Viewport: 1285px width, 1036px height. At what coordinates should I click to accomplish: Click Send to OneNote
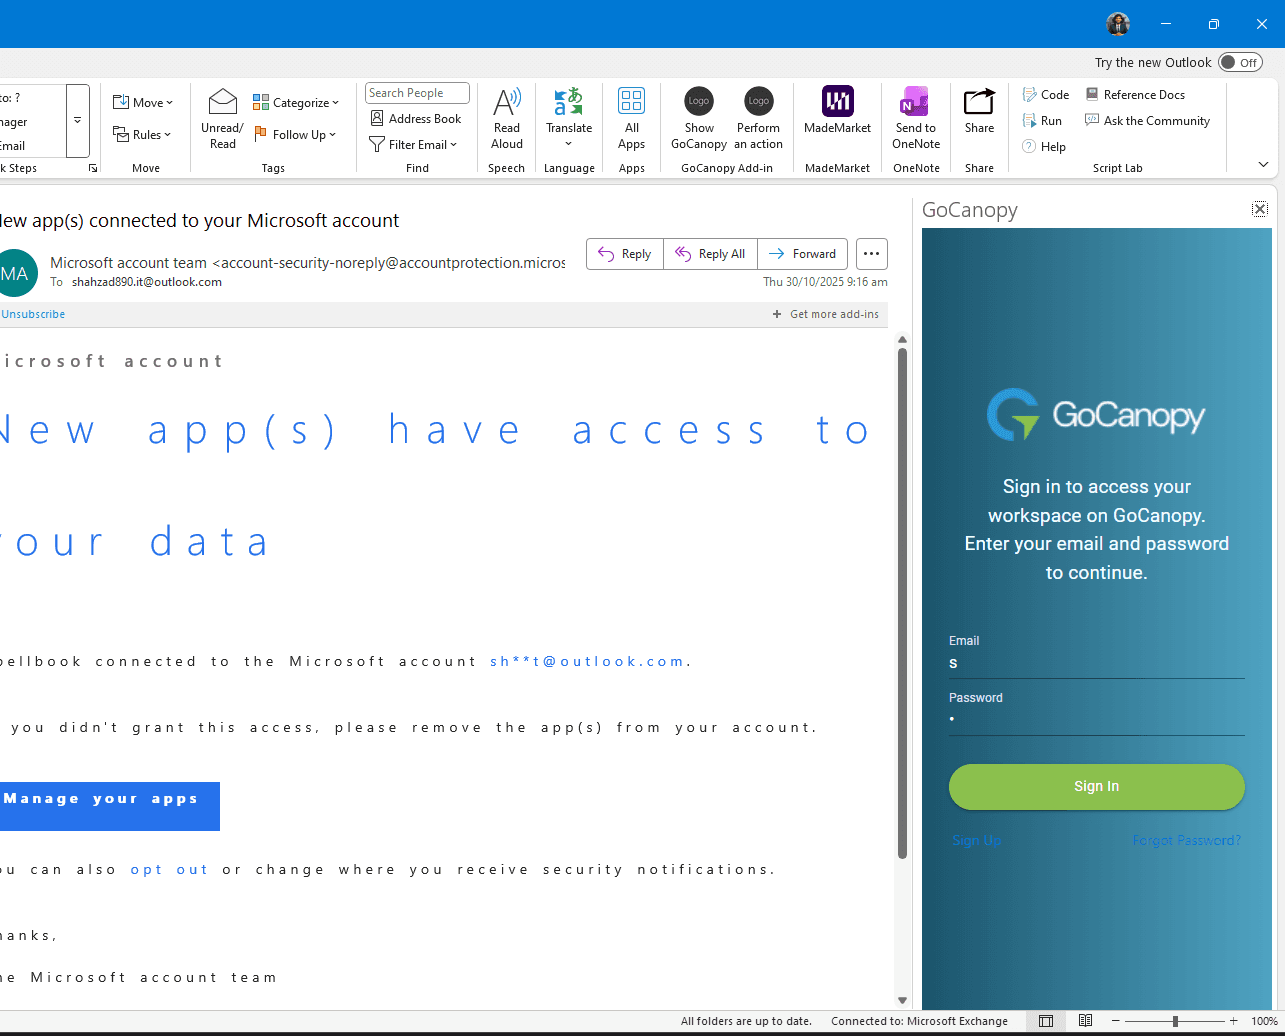pyautogui.click(x=916, y=118)
